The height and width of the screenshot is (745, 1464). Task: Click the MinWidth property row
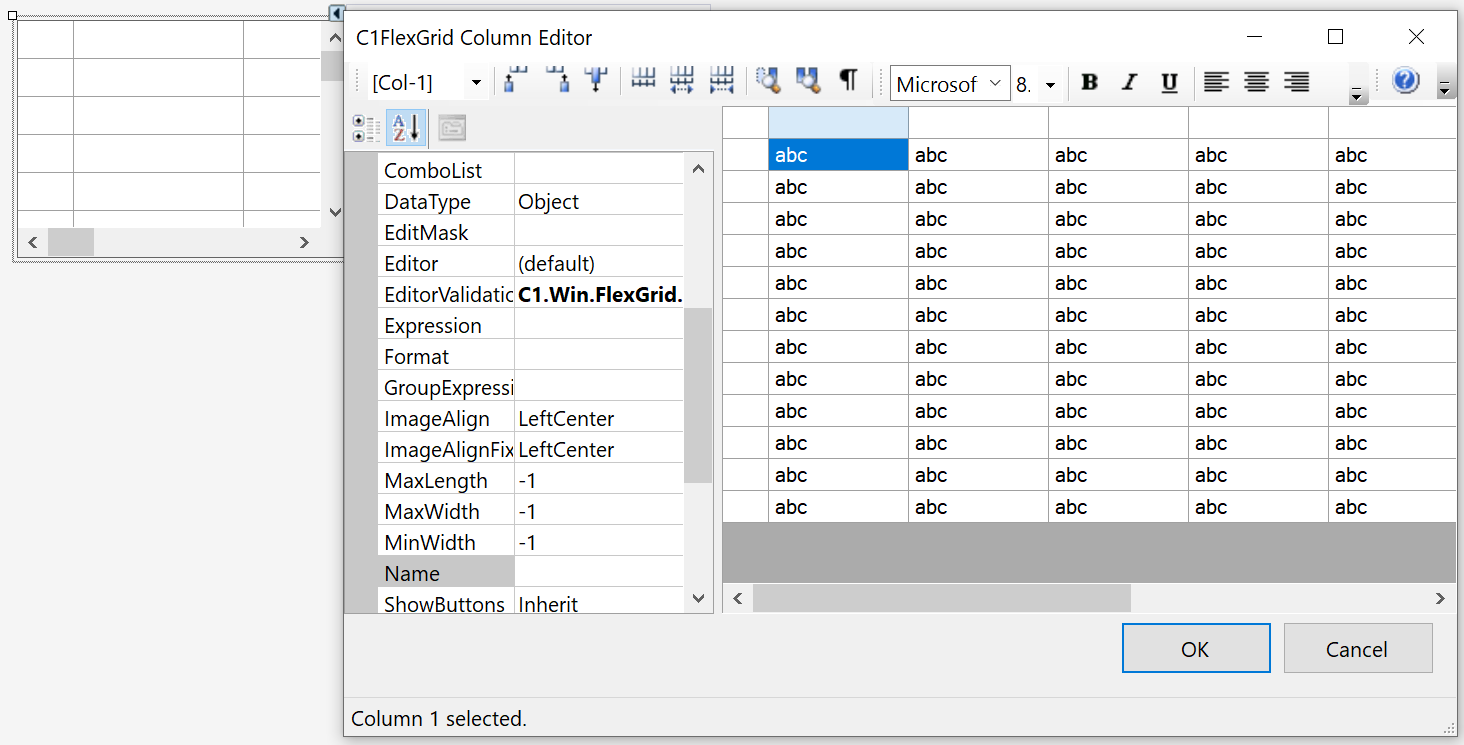pos(531,542)
